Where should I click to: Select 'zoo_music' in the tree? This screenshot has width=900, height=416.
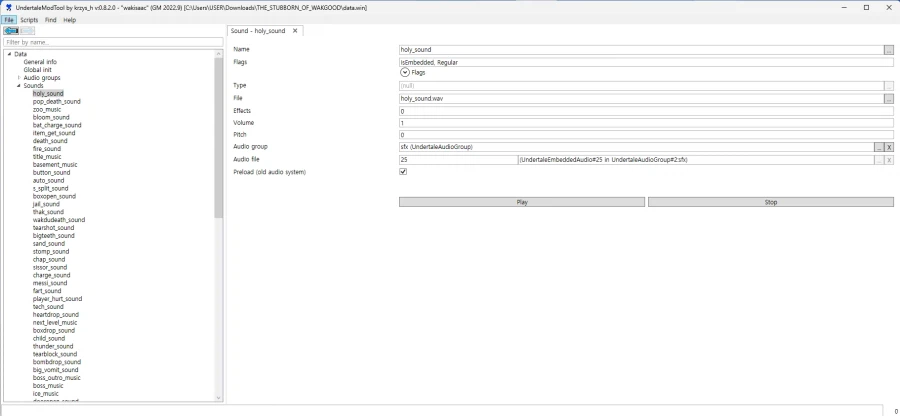click(x=47, y=110)
